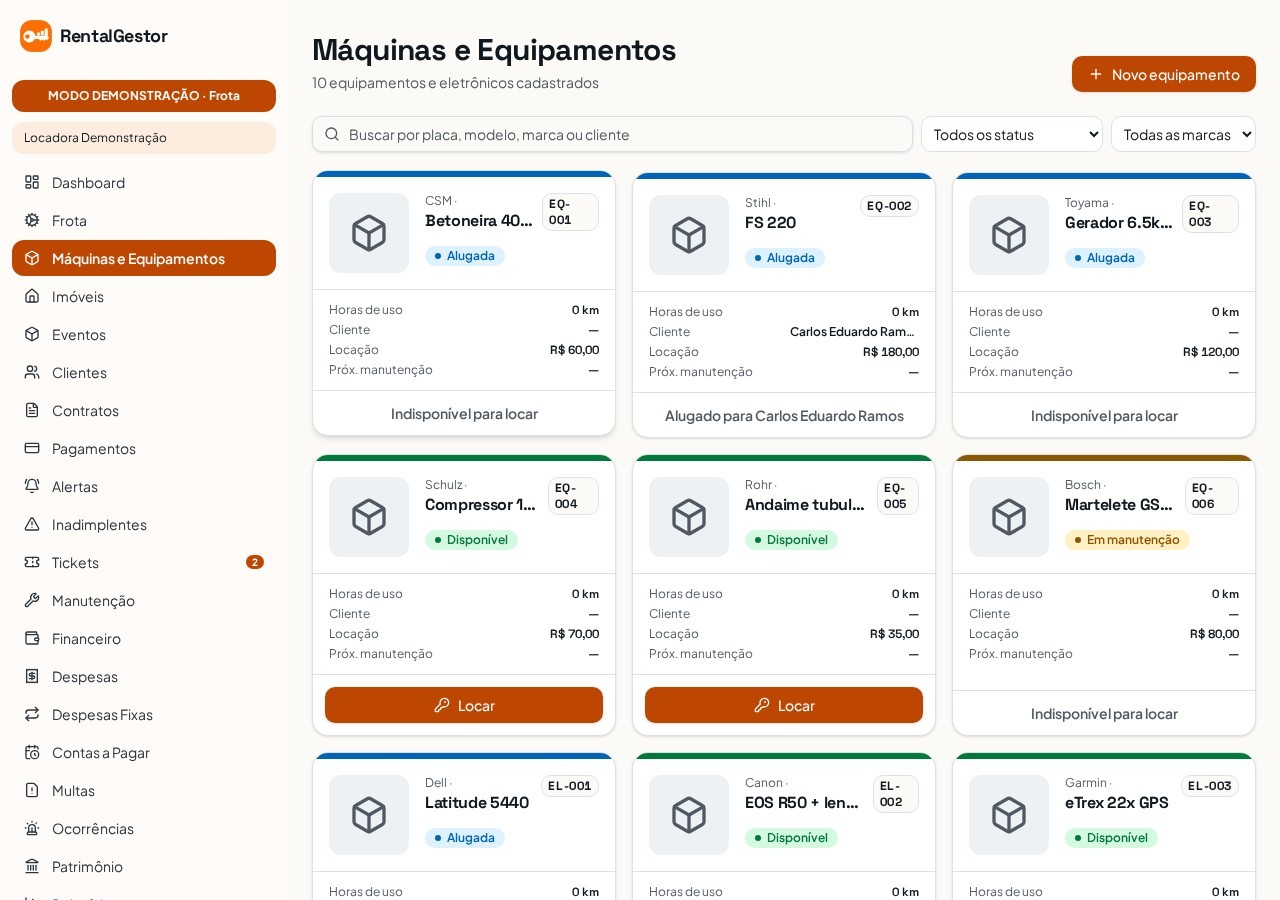Click the Gerador 6.5k title
This screenshot has height=900, width=1280.
click(x=1118, y=222)
